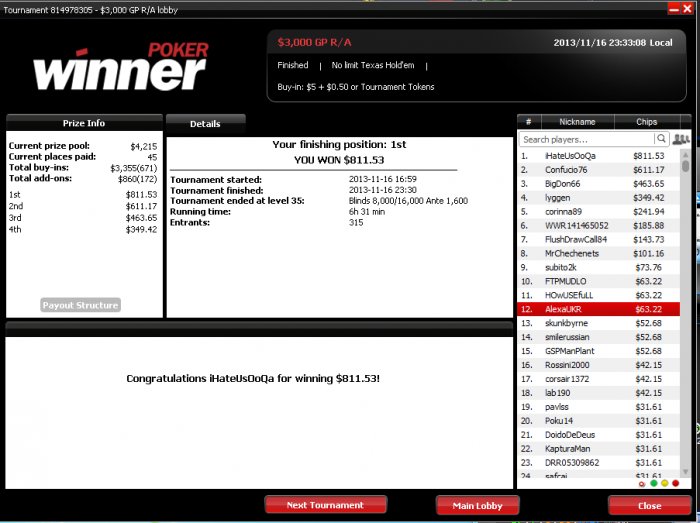Click the solid red color dot under the player list
Screen dimensions: 700x523
[675, 483]
